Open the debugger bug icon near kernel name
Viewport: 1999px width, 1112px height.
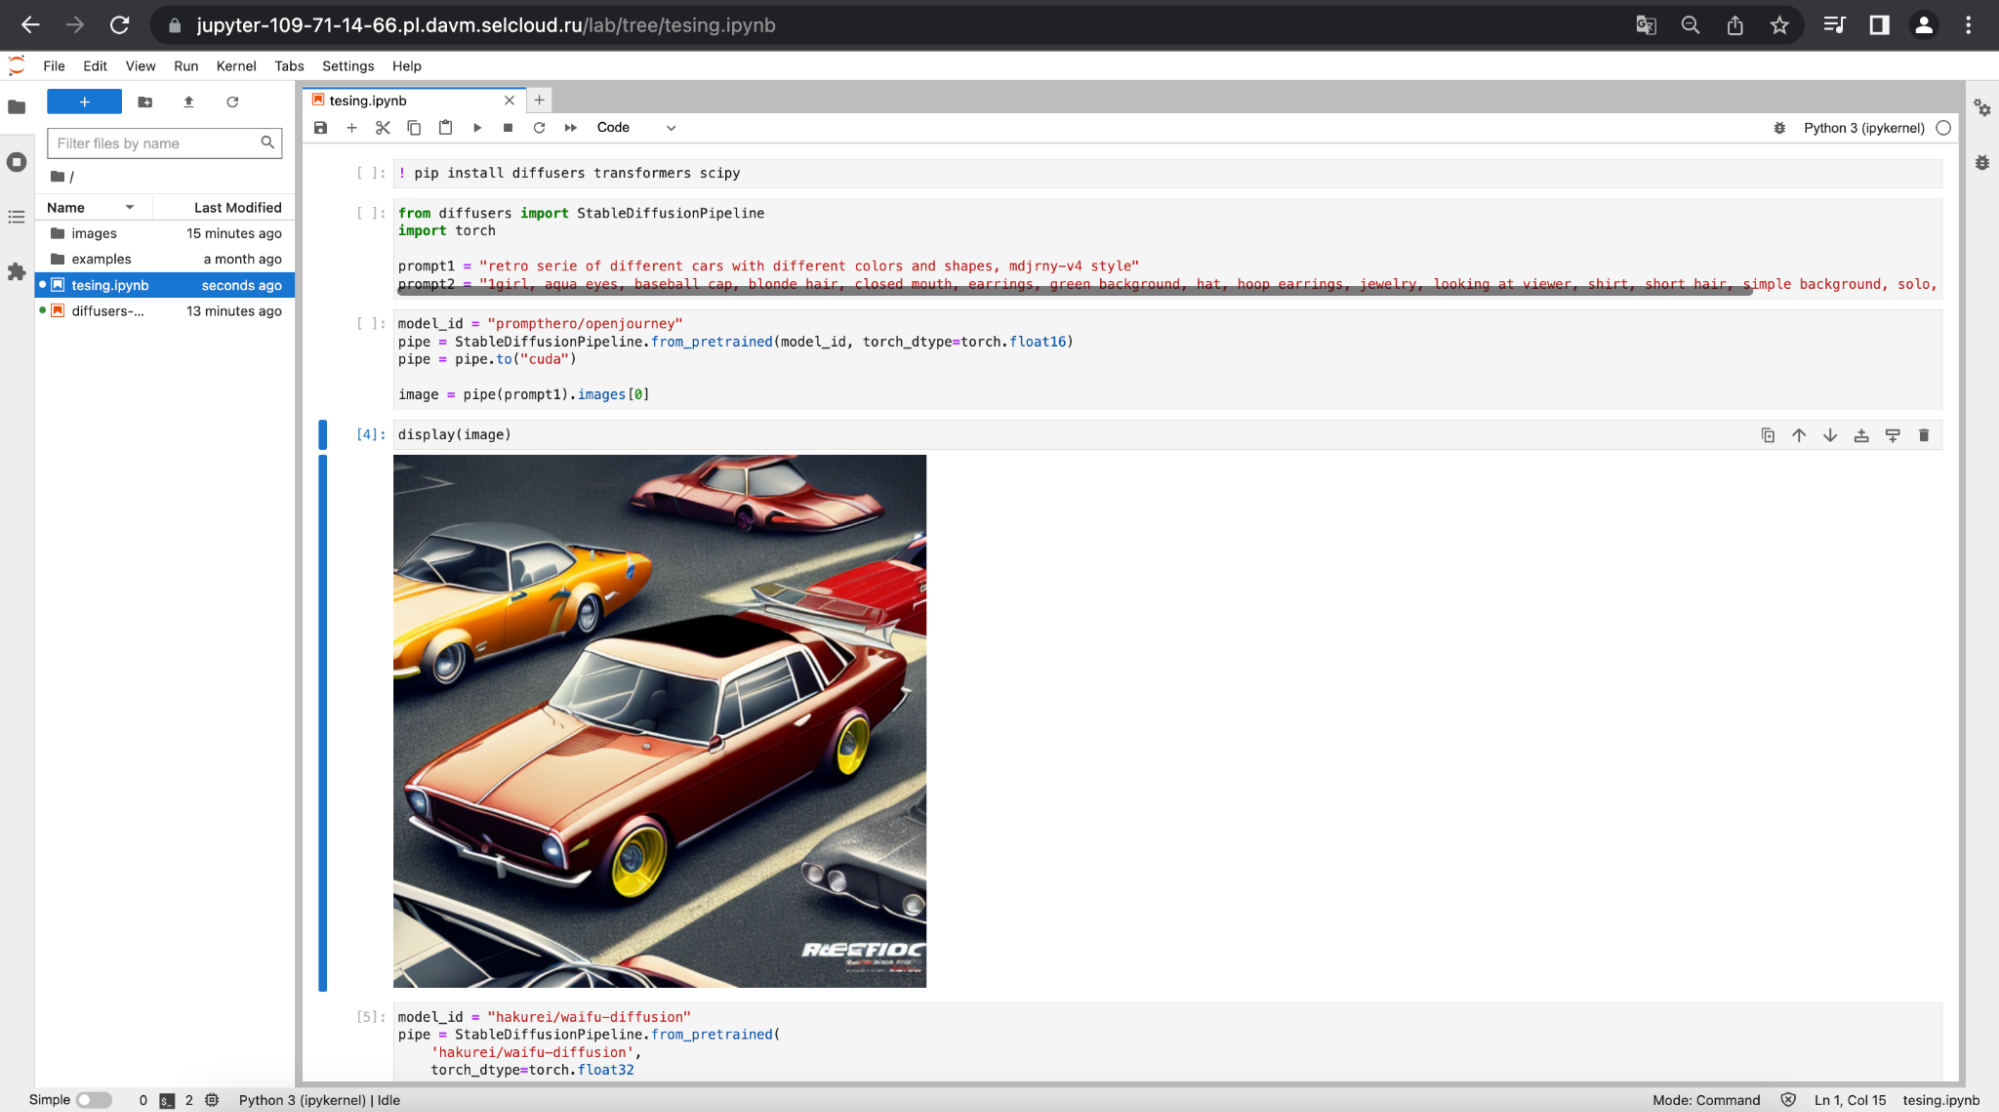click(x=1779, y=128)
